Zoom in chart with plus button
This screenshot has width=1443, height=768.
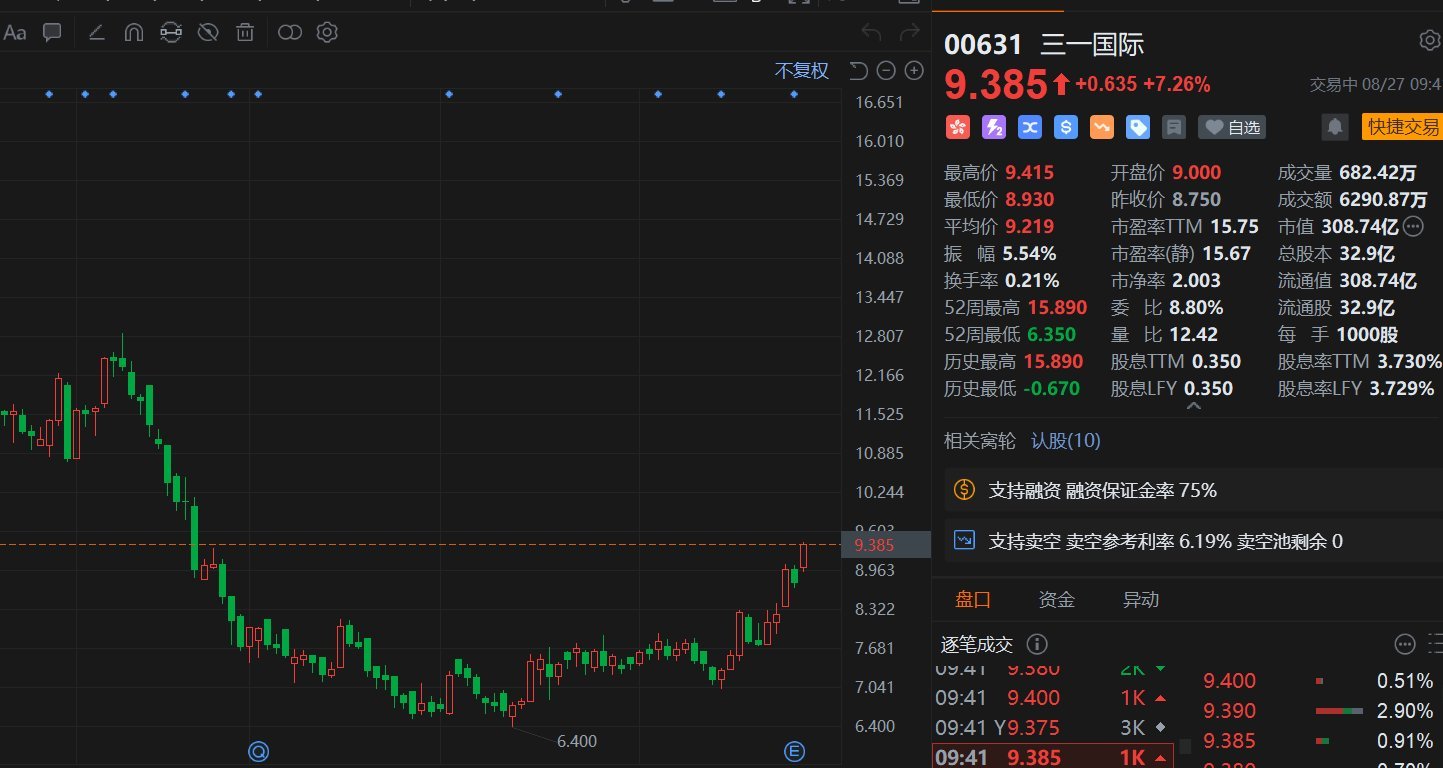(914, 70)
